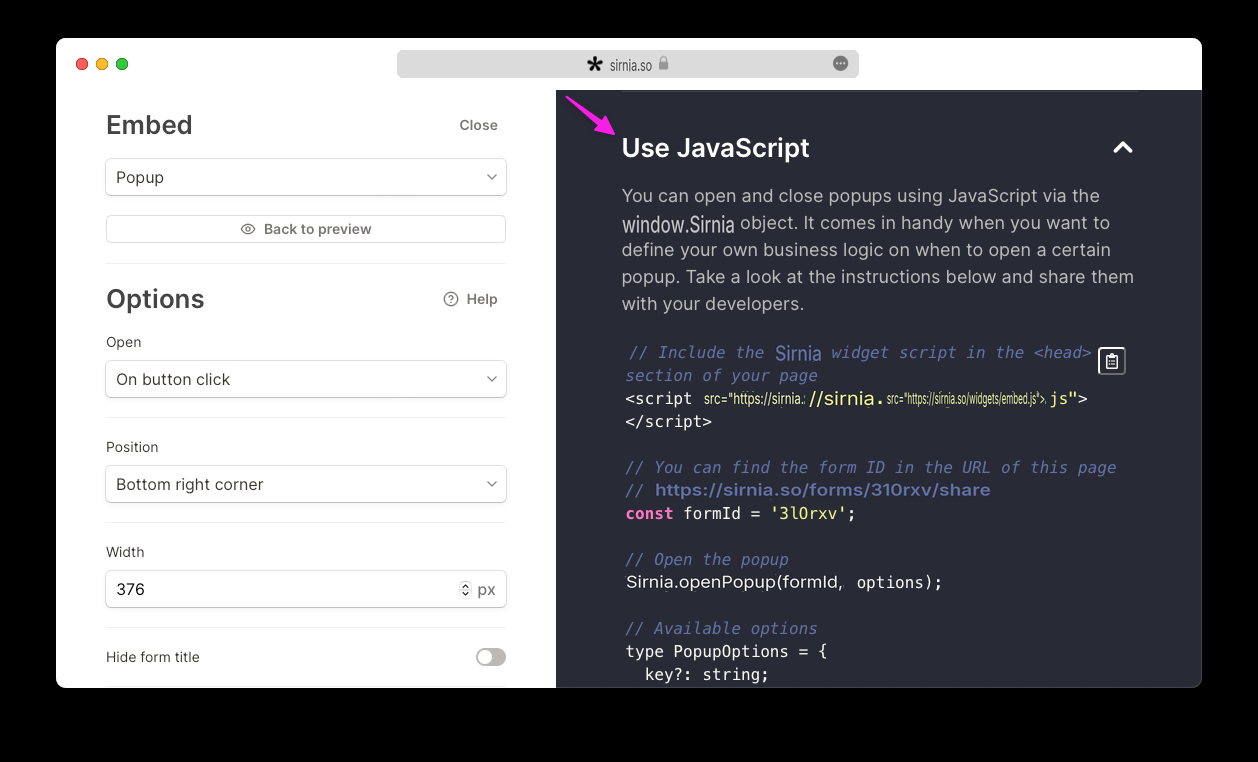
Task: Open the Help link in Options
Action: point(470,299)
